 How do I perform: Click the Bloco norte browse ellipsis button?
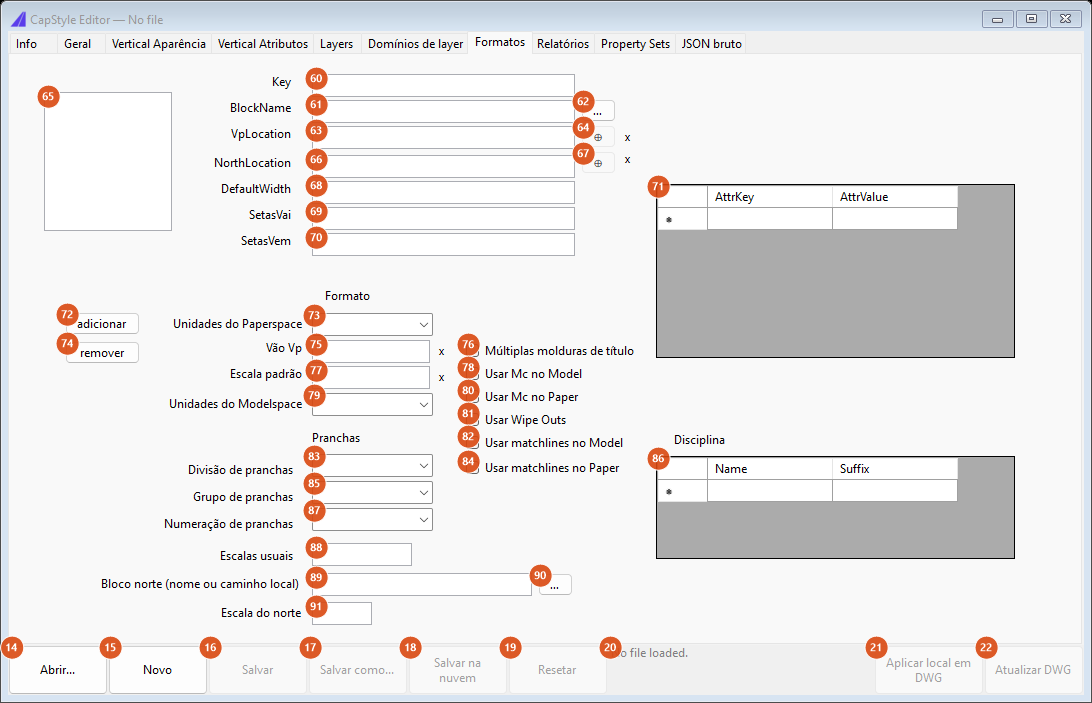point(555,585)
